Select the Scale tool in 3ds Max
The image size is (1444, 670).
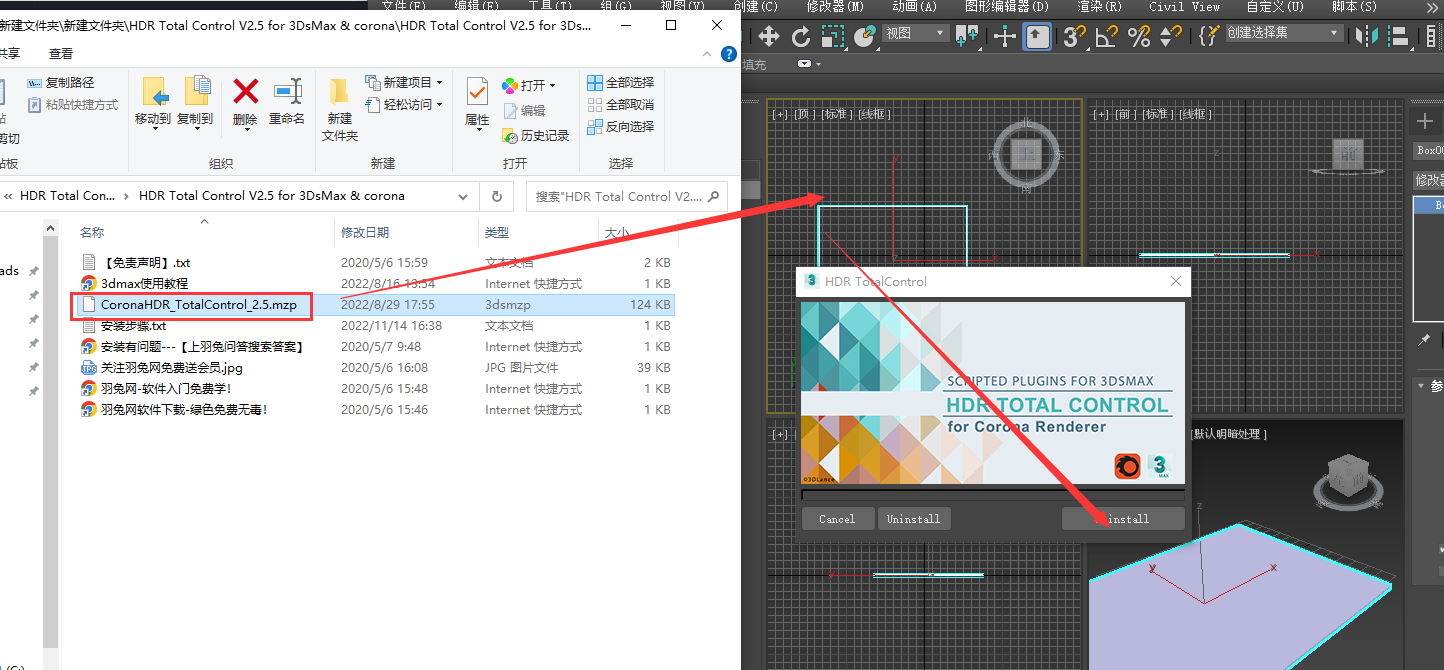832,37
